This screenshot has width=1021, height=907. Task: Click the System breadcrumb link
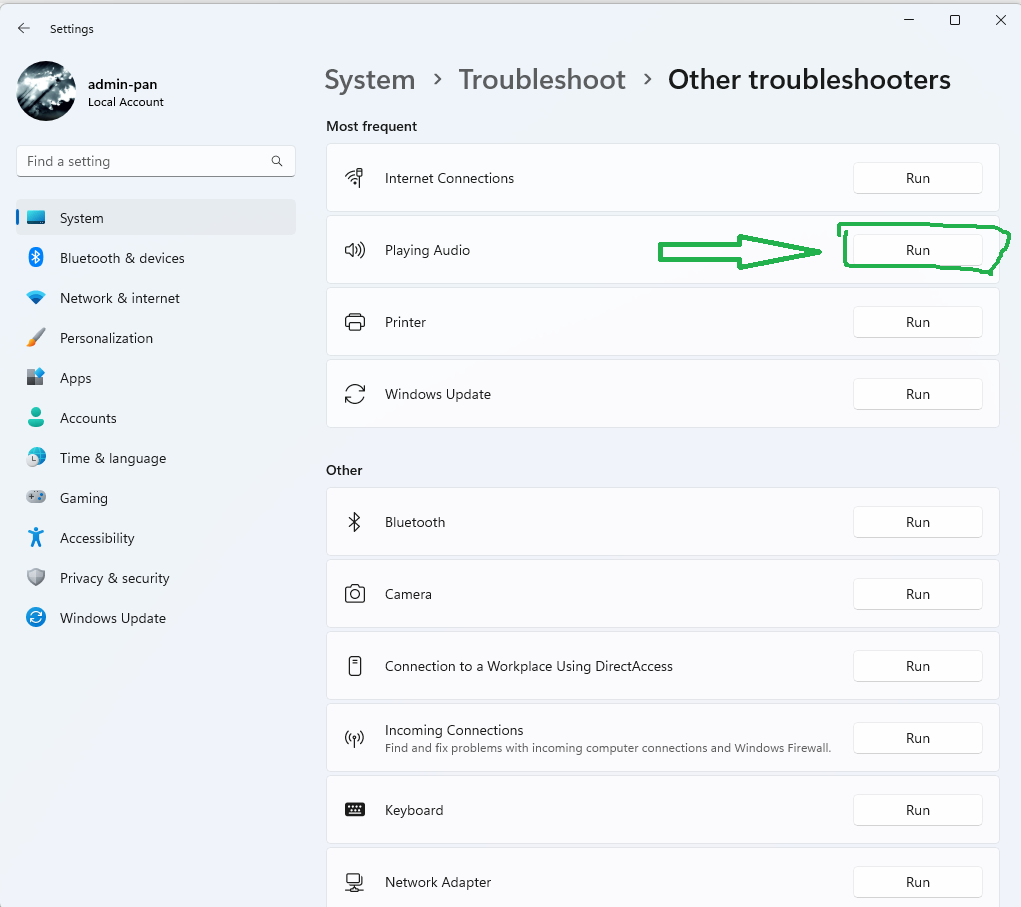(369, 80)
